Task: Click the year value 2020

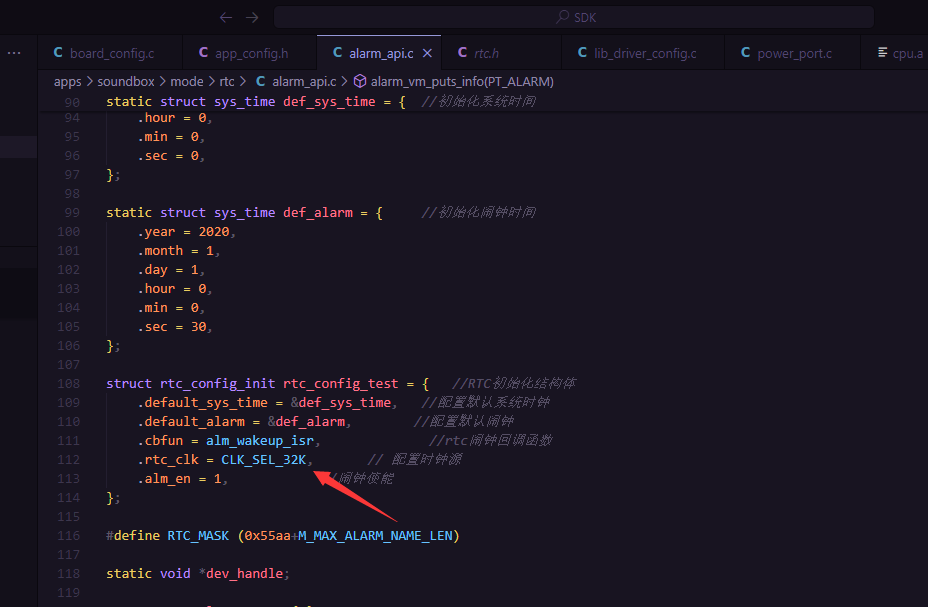Action: 214,232
